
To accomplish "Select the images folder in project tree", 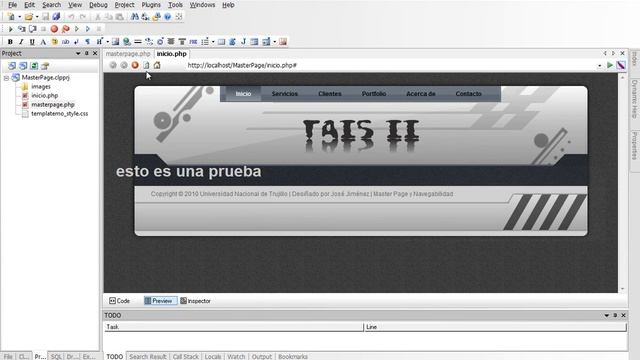I will pyautogui.click(x=41, y=87).
